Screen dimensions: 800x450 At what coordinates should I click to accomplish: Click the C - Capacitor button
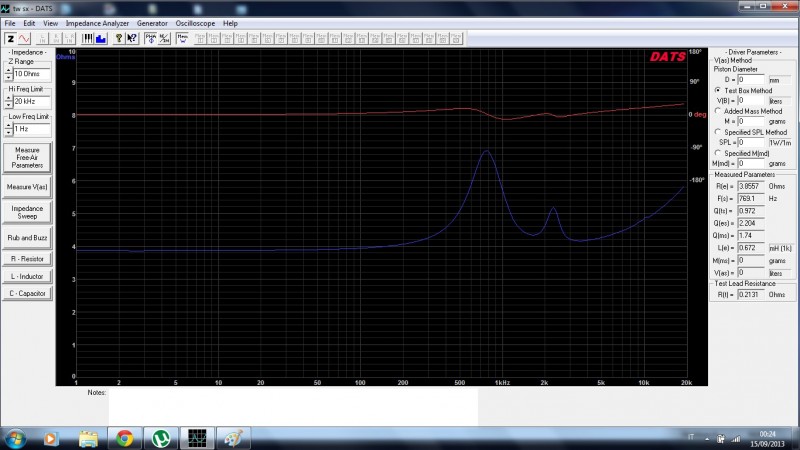(x=27, y=293)
